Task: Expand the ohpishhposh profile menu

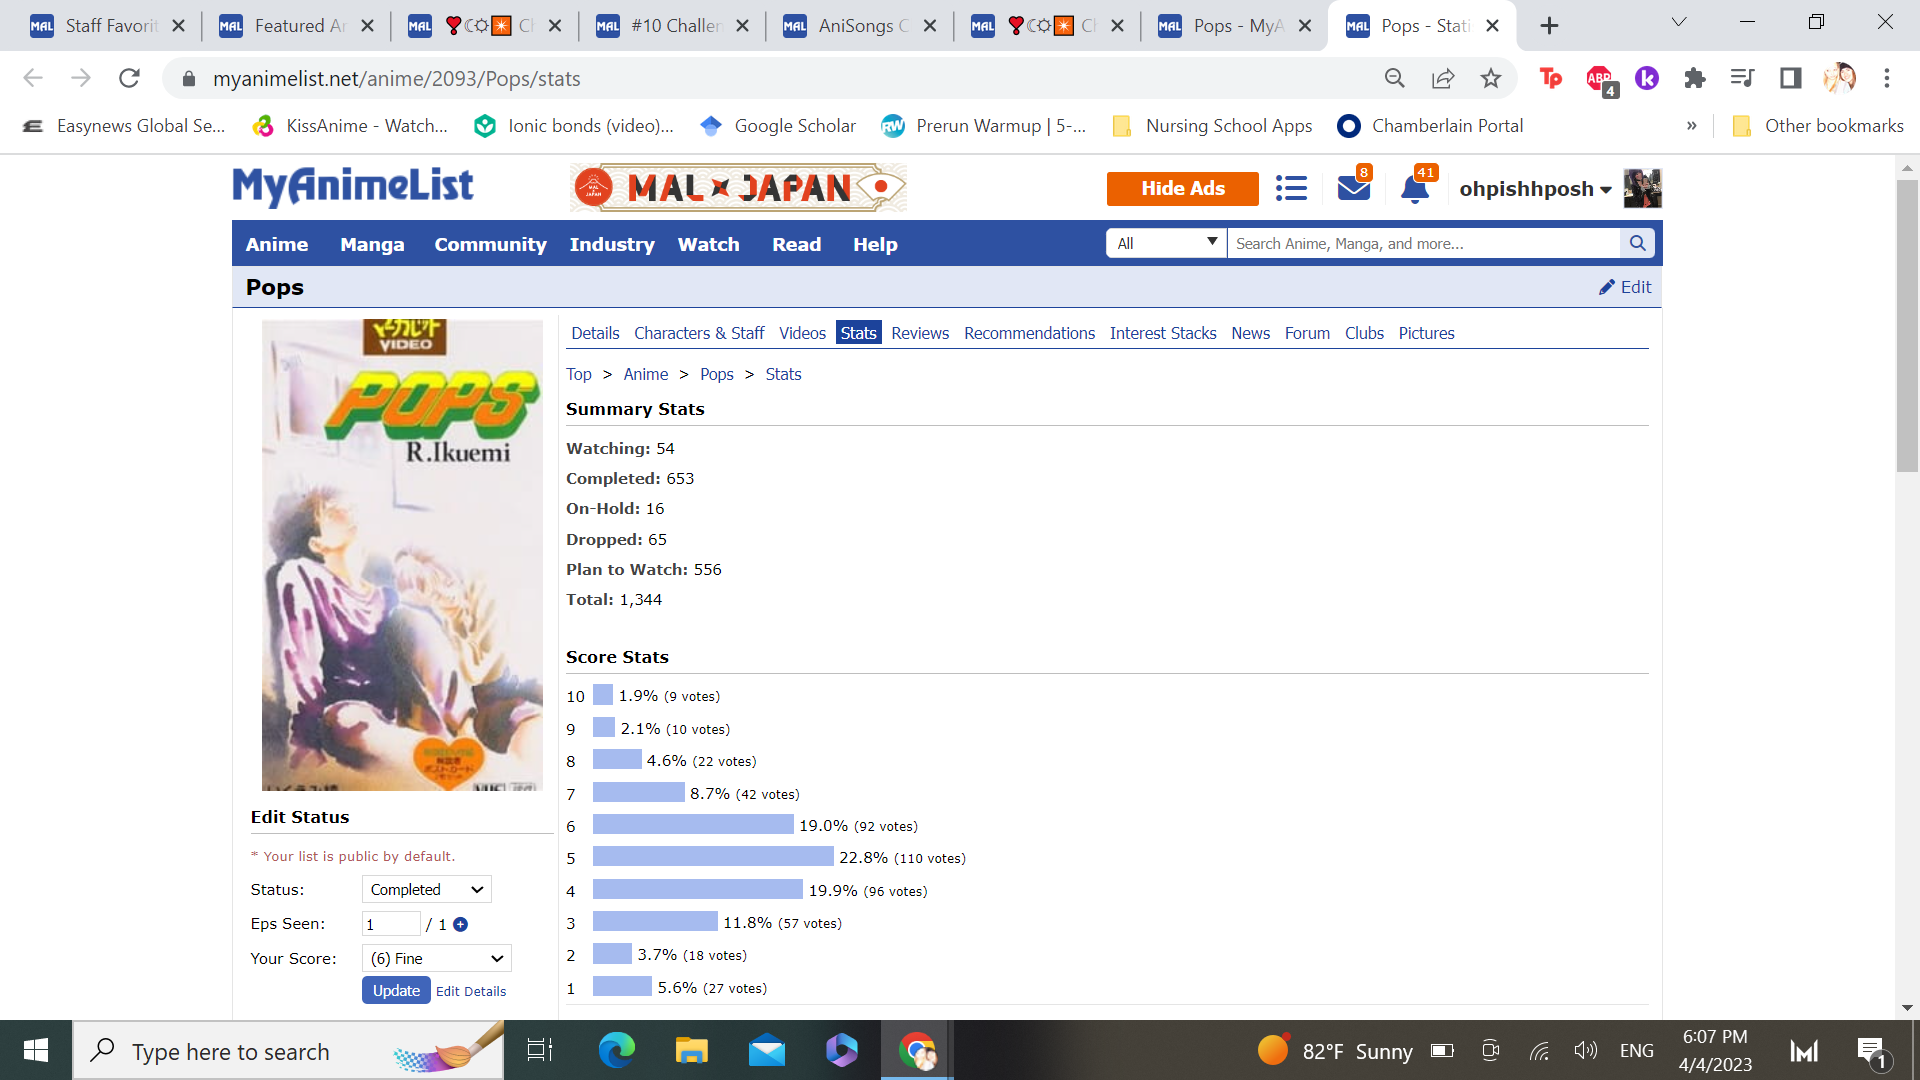Action: [x=1535, y=189]
